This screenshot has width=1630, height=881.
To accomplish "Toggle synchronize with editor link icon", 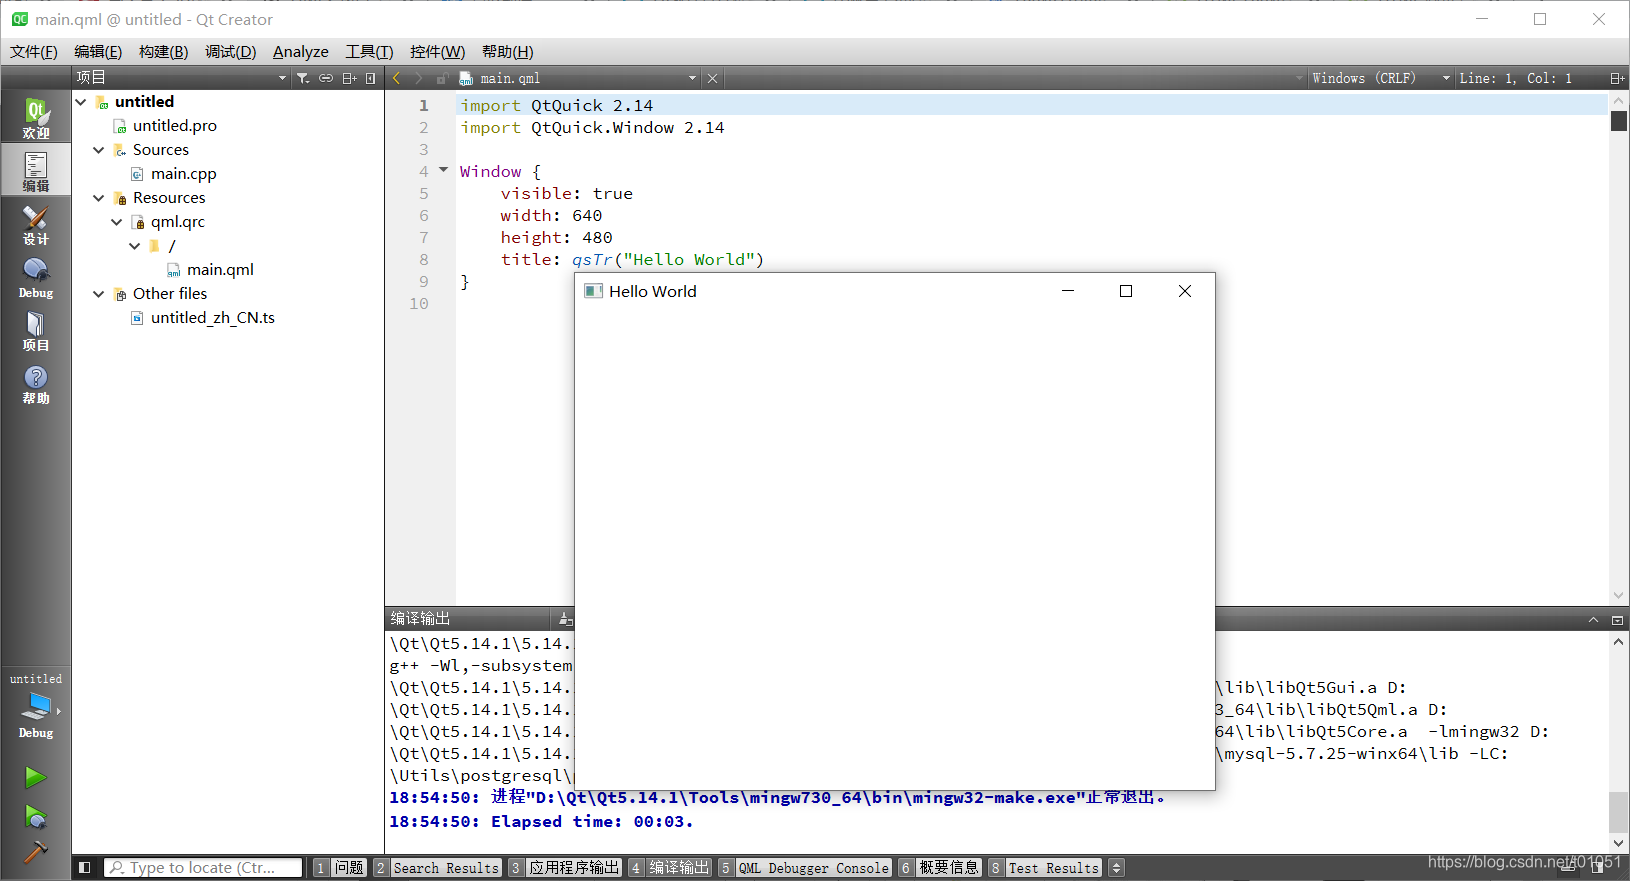I will [x=326, y=78].
